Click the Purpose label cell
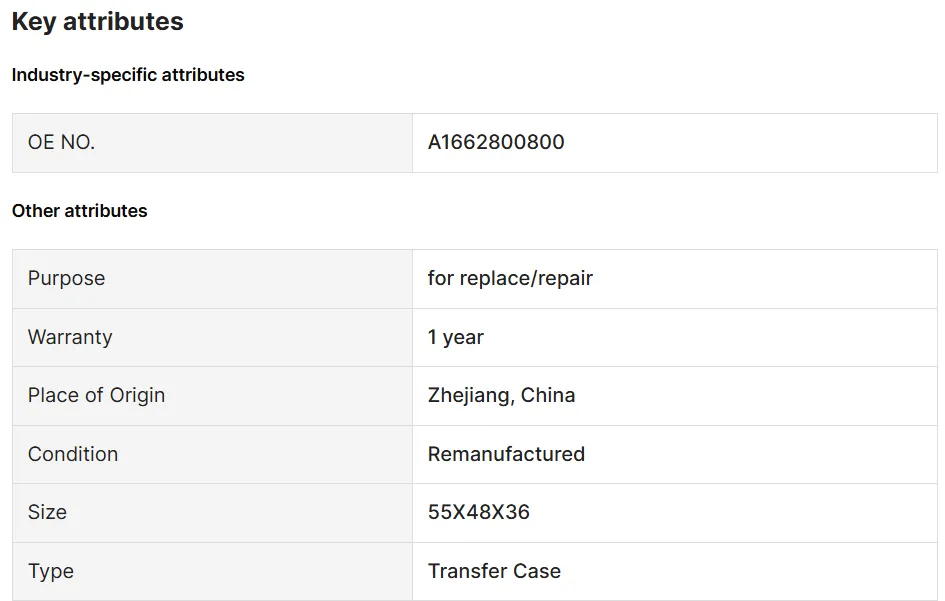Viewport: 945px width, 601px height. coord(66,278)
